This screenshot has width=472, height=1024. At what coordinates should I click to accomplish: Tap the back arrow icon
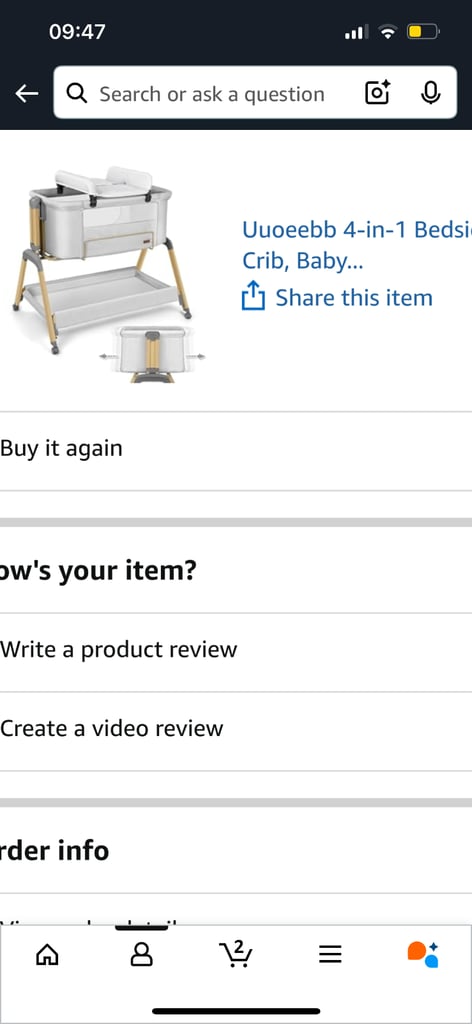point(26,93)
